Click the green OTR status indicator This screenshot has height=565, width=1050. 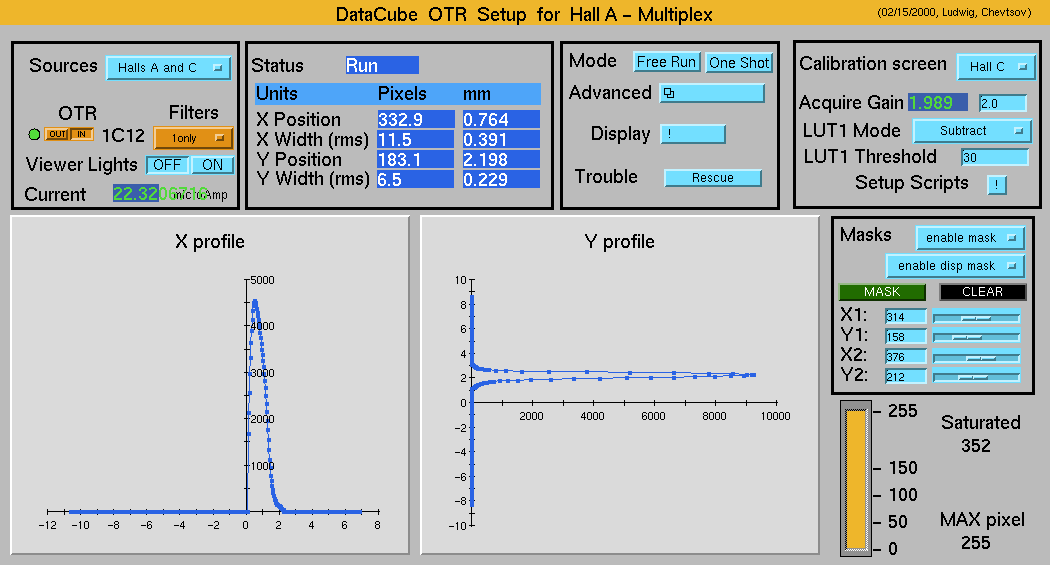pos(34,135)
